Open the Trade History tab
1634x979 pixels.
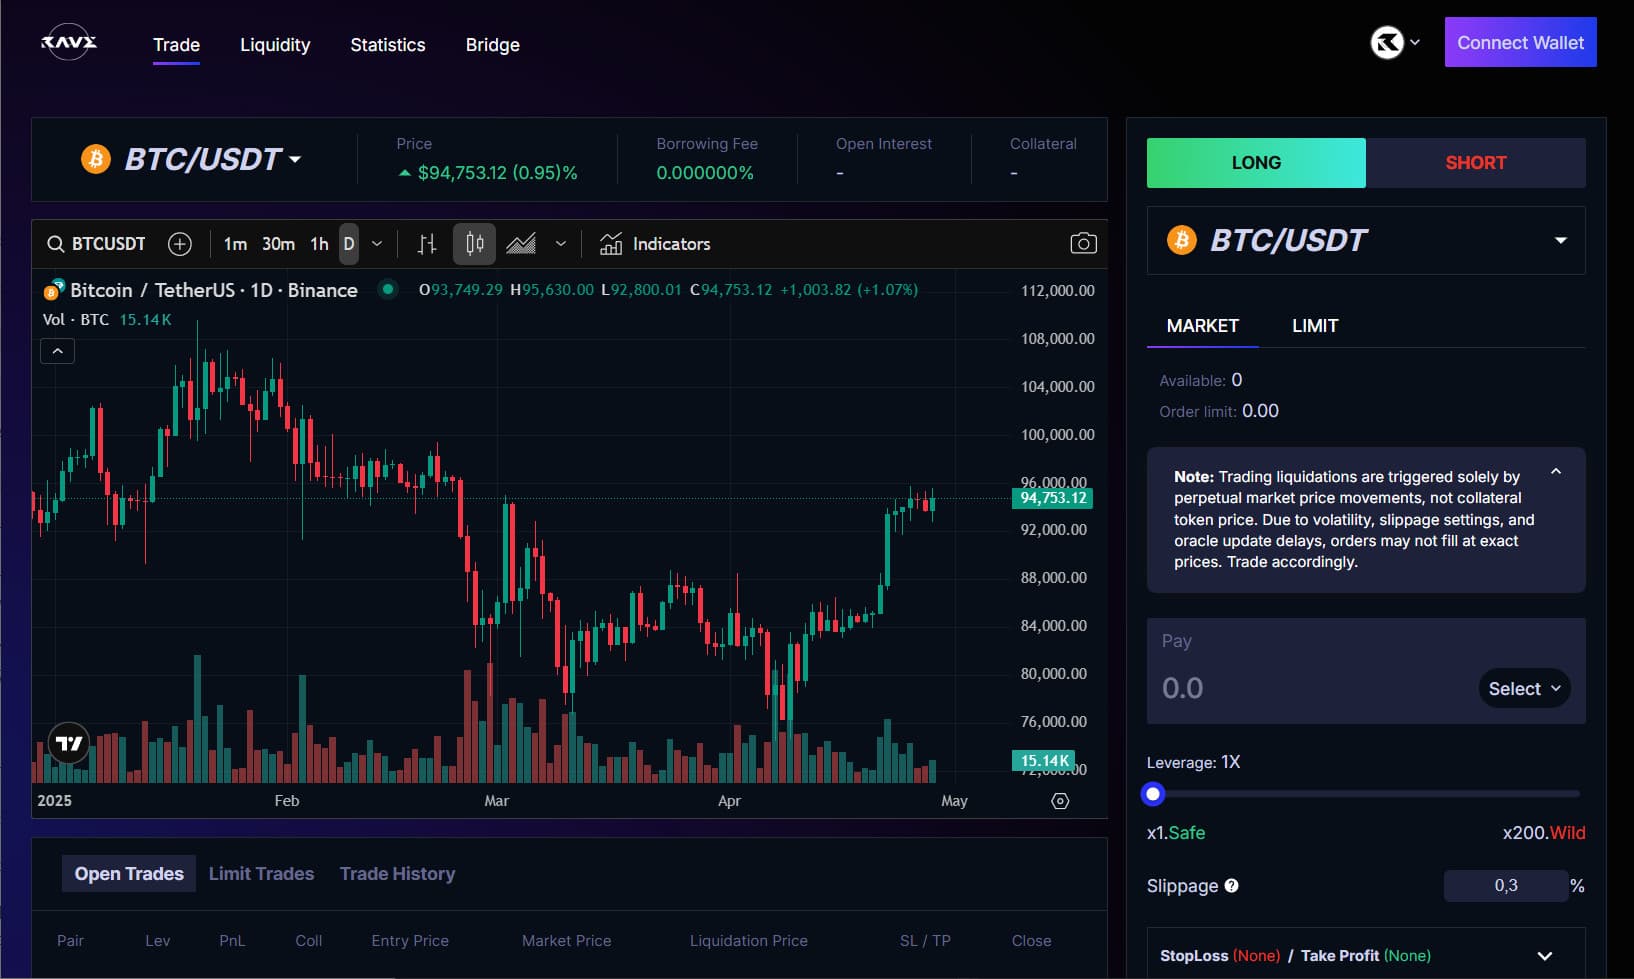click(397, 873)
